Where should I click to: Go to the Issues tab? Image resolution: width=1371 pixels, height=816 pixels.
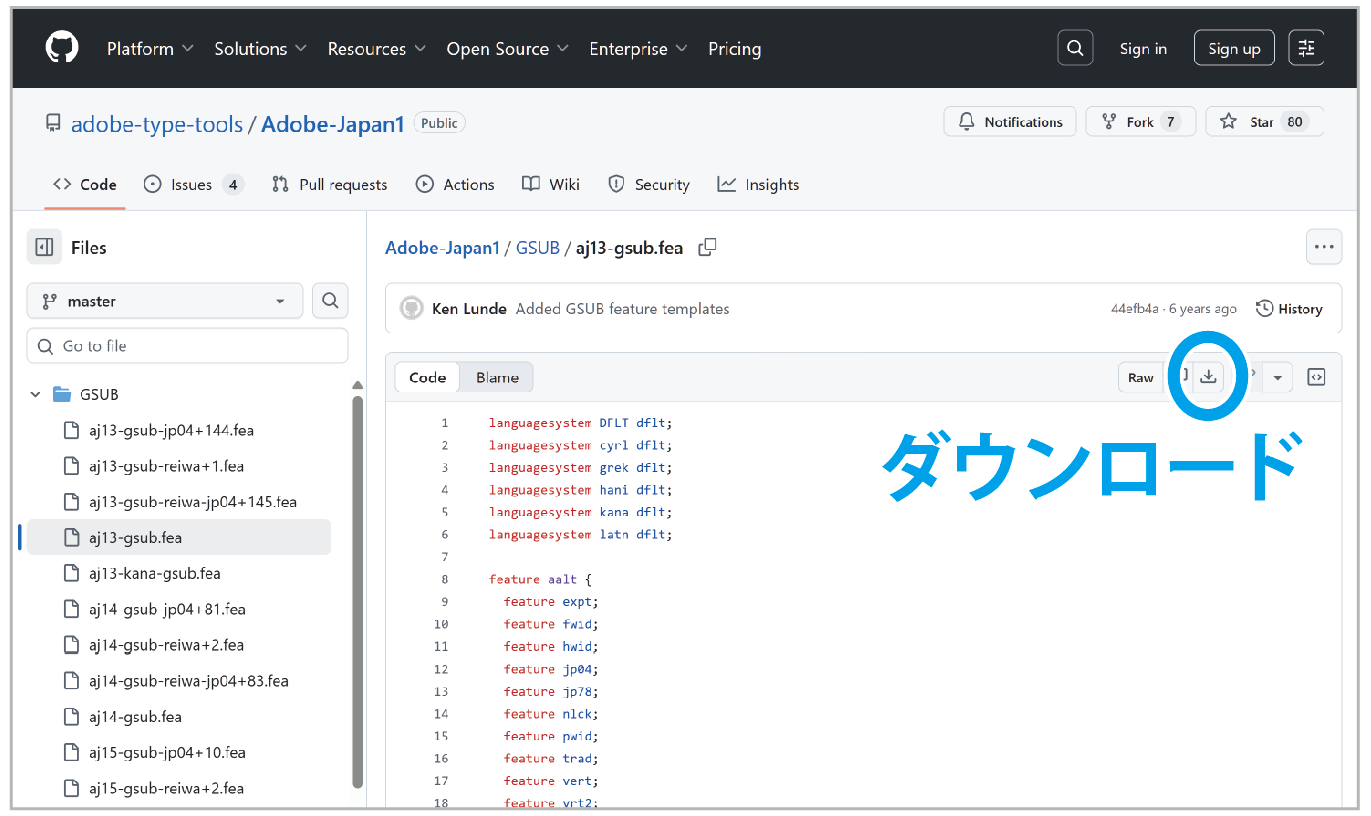[193, 184]
